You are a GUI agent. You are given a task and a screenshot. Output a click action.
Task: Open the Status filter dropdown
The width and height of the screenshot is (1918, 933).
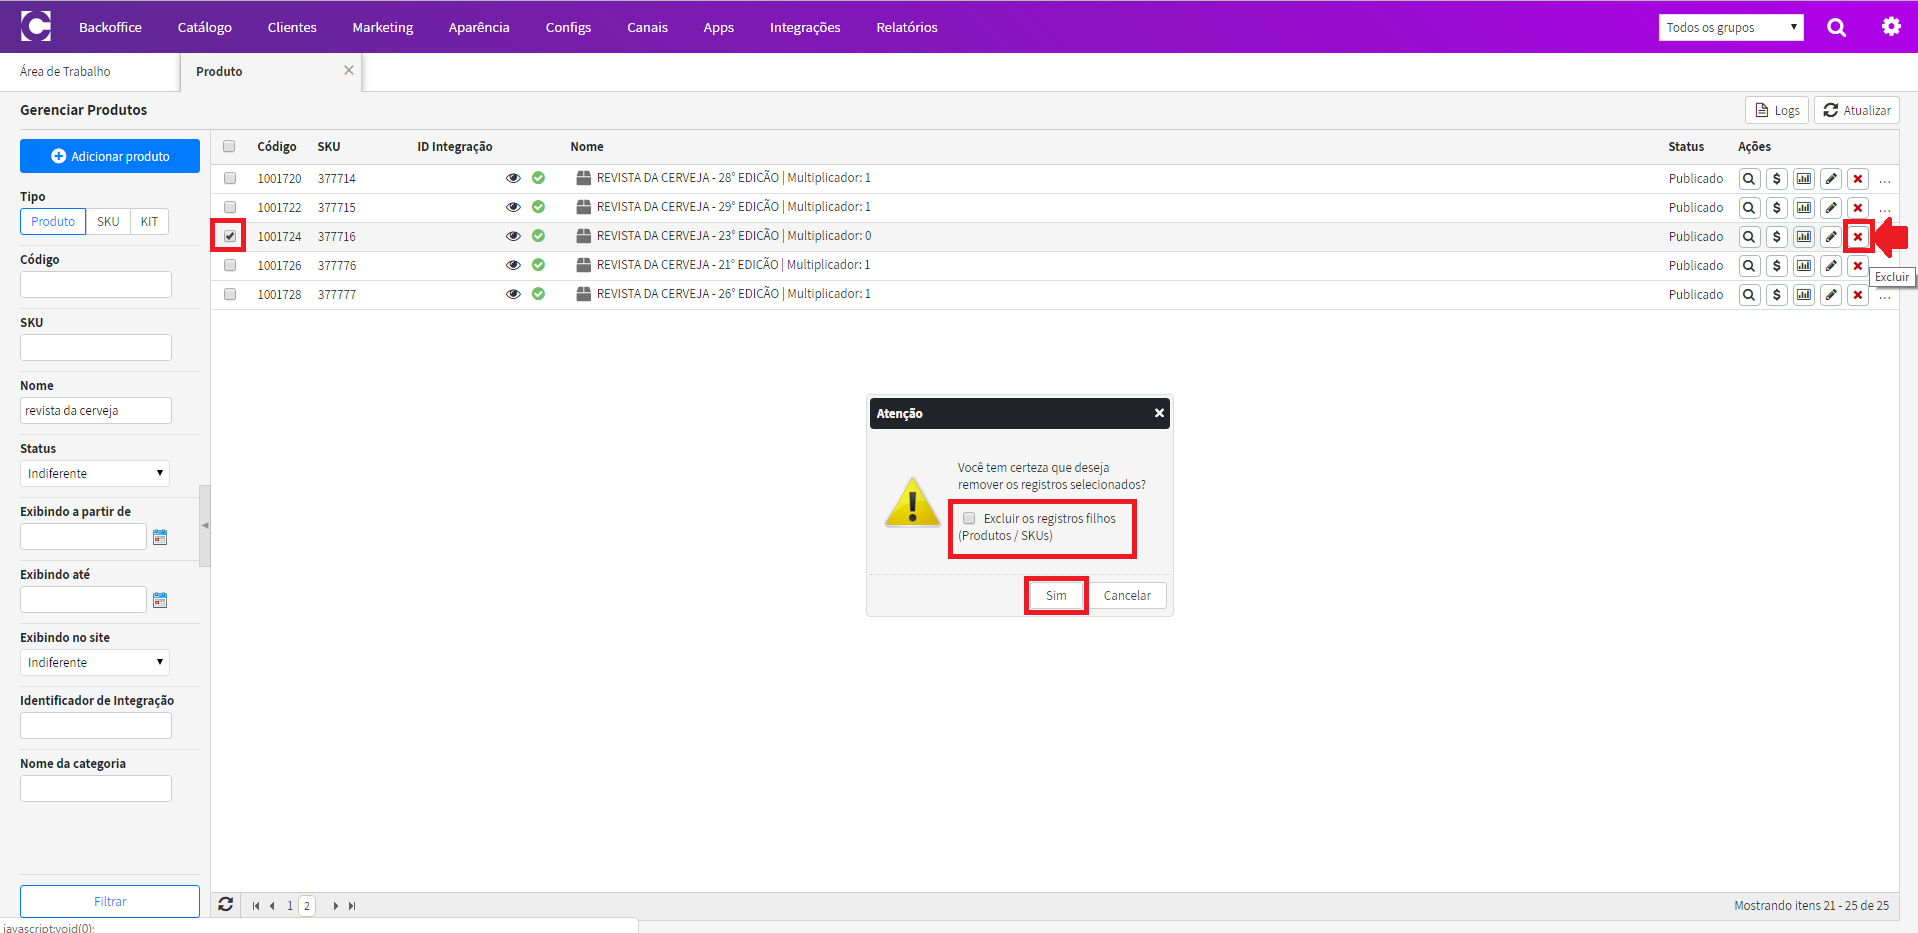click(95, 473)
